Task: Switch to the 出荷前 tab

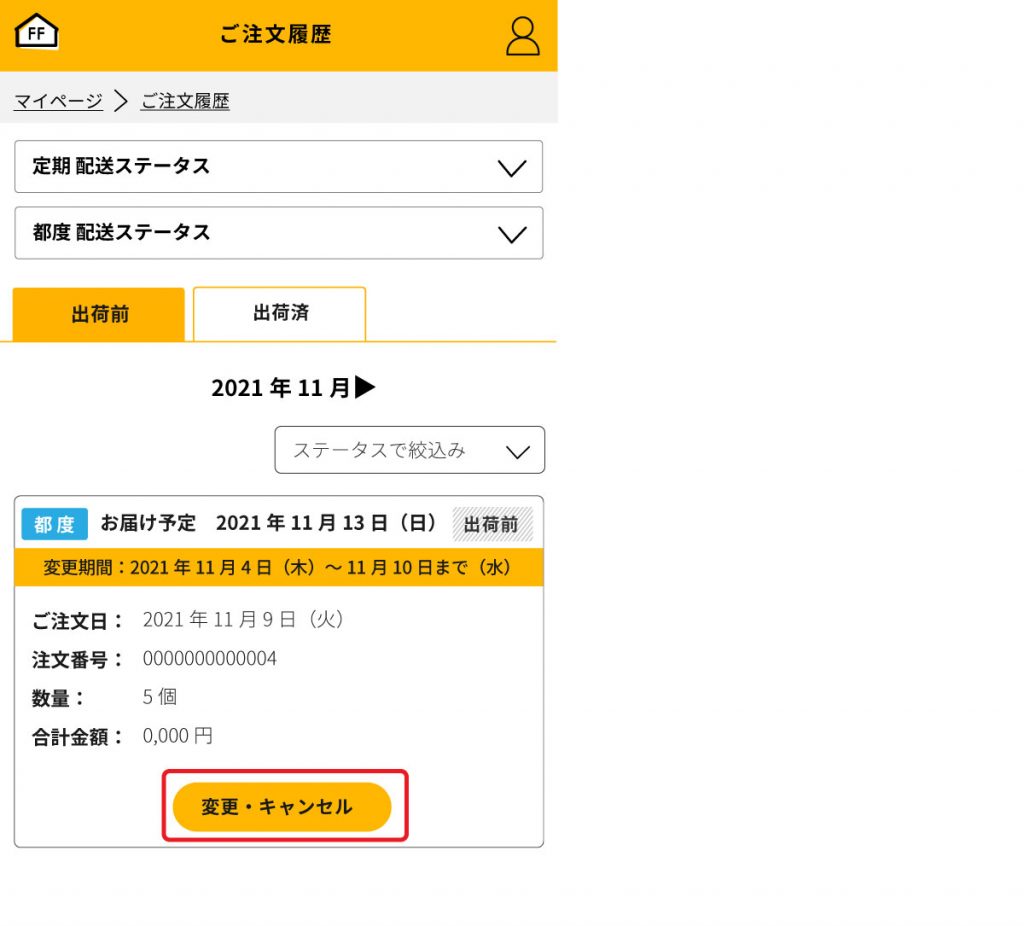Action: coord(99,314)
